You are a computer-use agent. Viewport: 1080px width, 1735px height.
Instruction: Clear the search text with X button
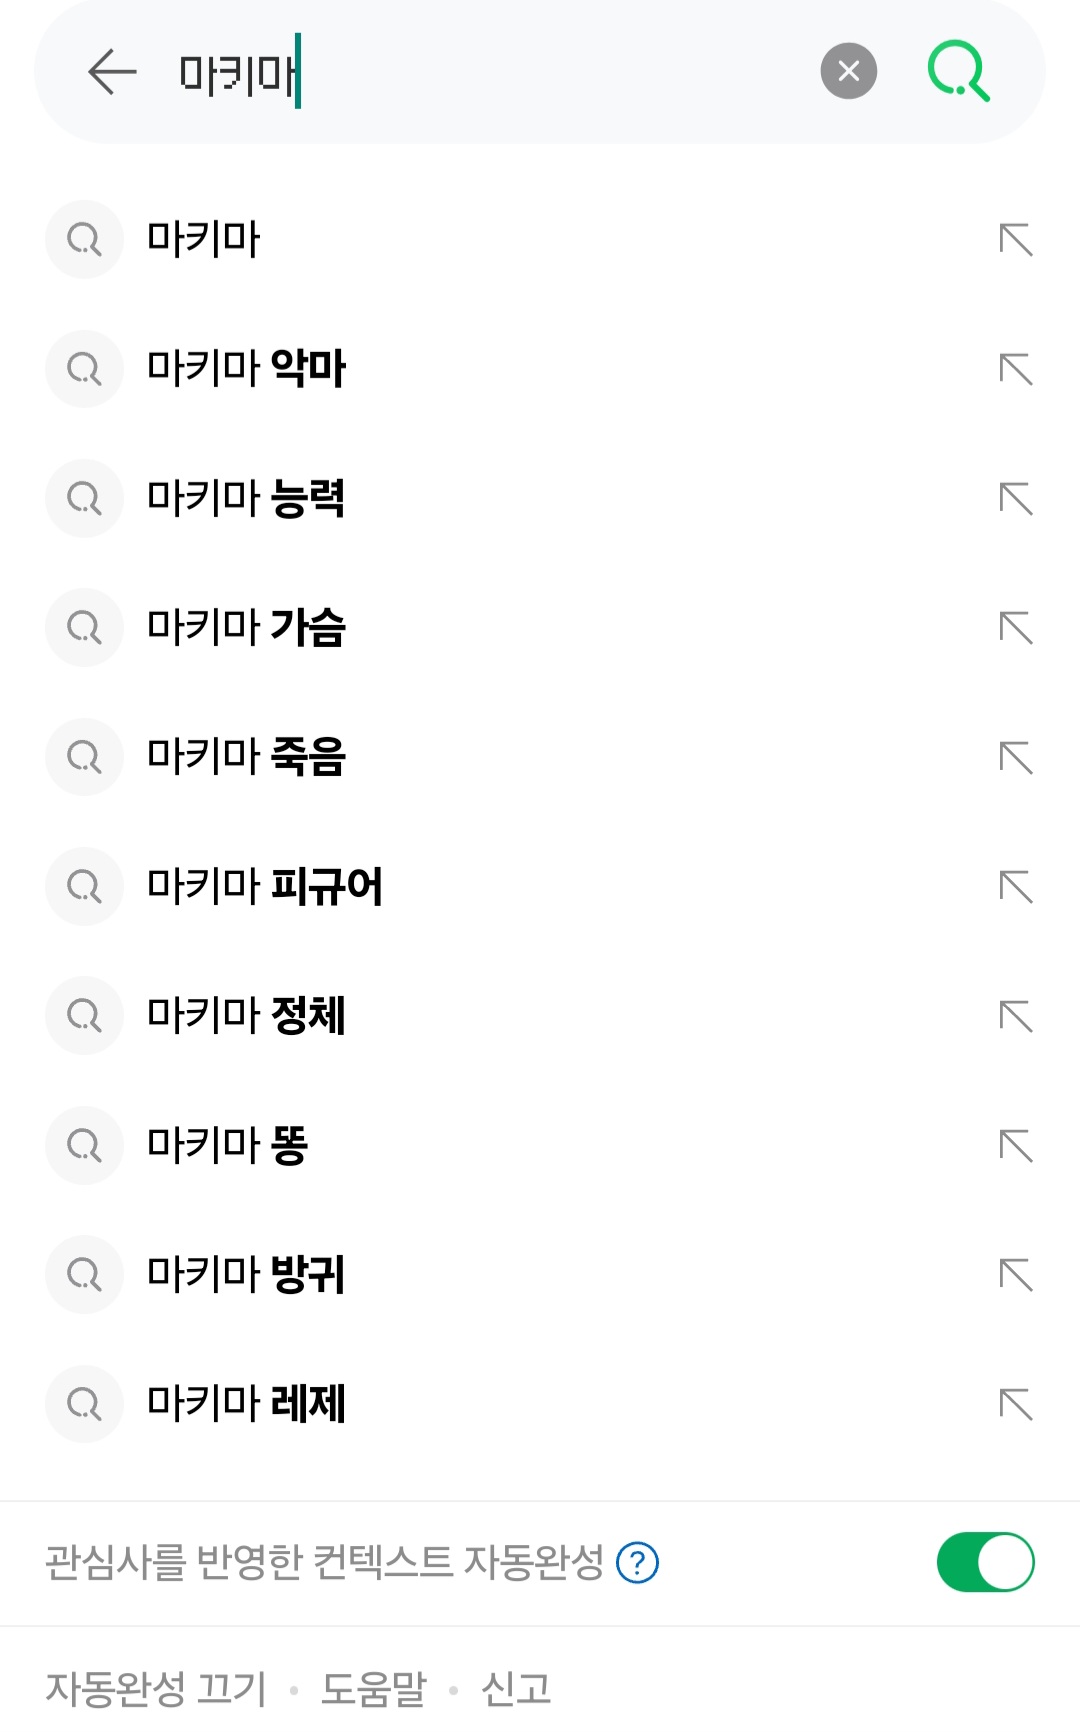click(848, 71)
